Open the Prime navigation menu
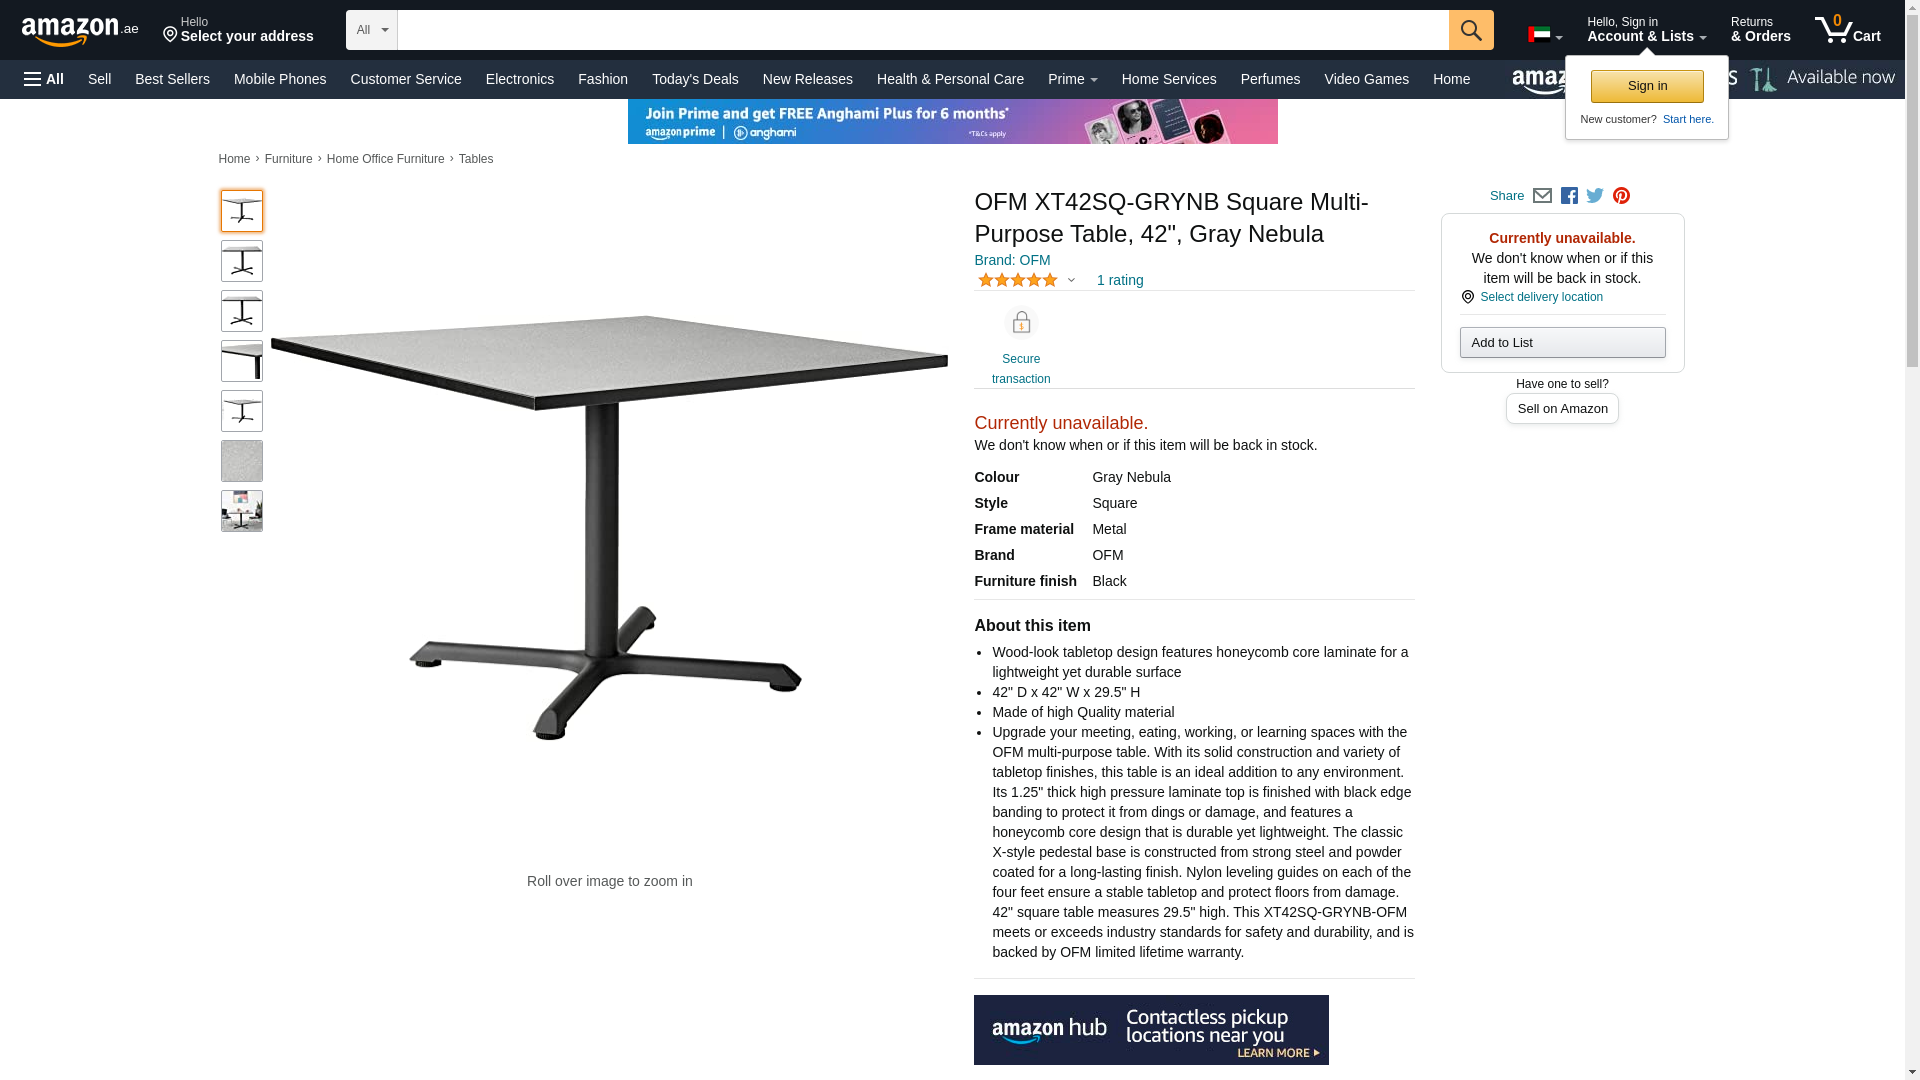1920x1080 pixels. 1072,79
